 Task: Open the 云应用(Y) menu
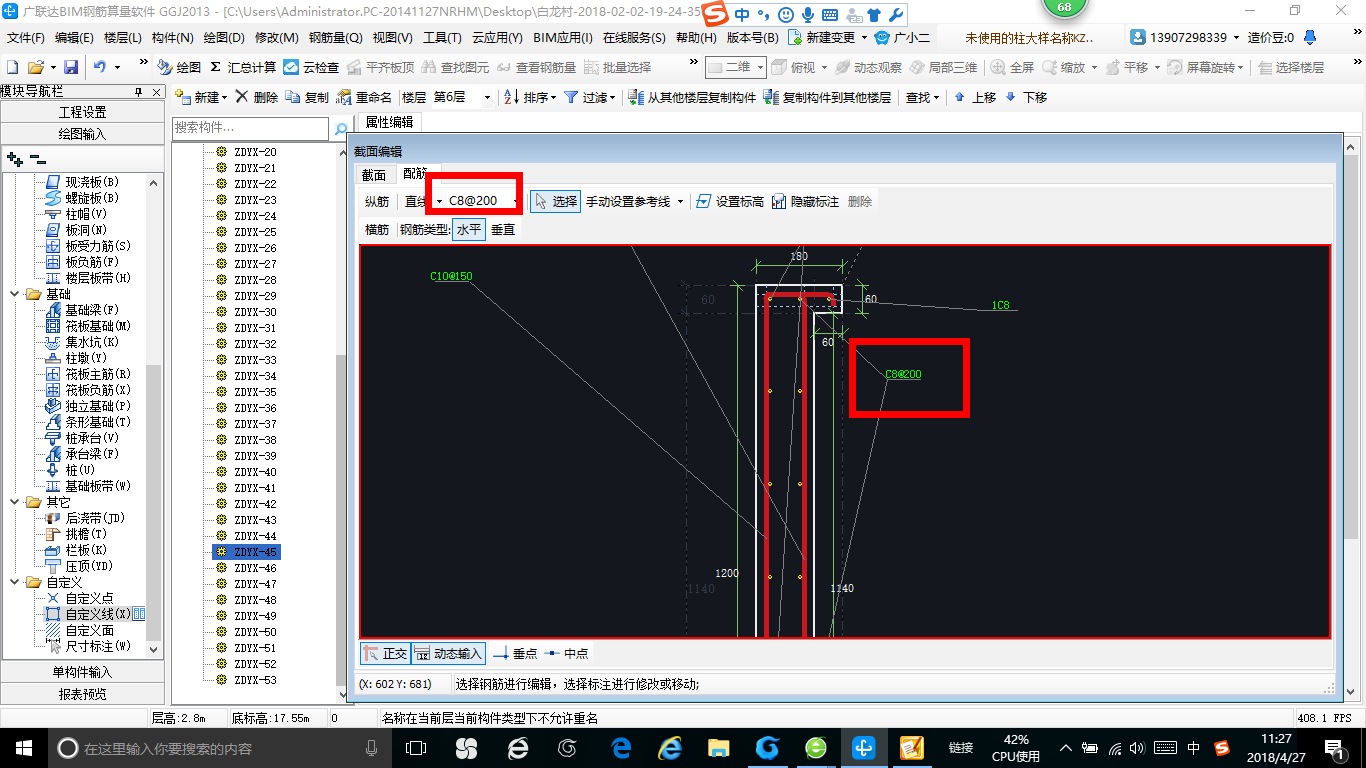pyautogui.click(x=498, y=37)
